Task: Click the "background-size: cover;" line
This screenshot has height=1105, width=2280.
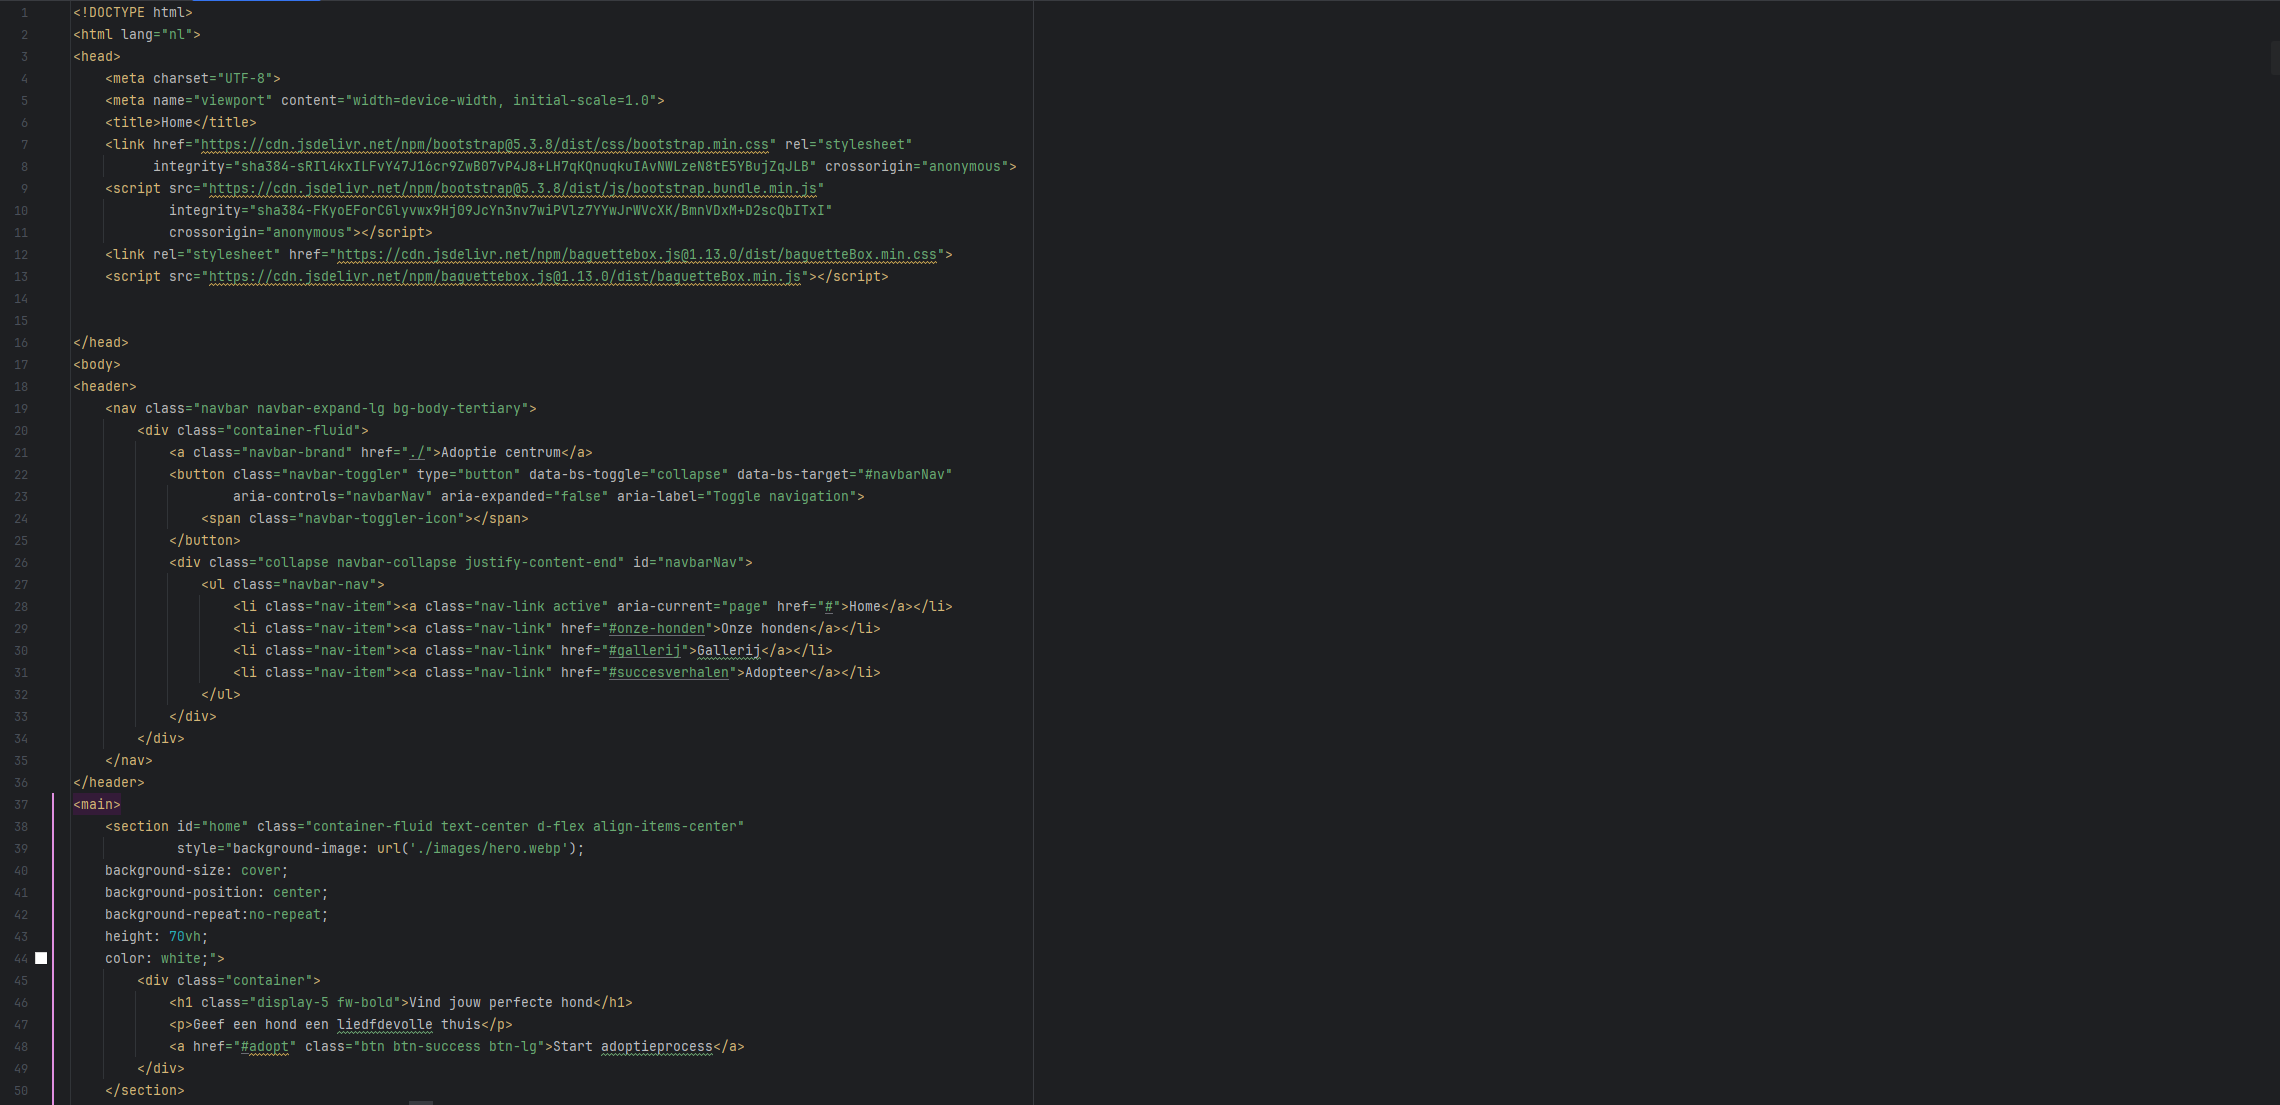Action: click(197, 871)
